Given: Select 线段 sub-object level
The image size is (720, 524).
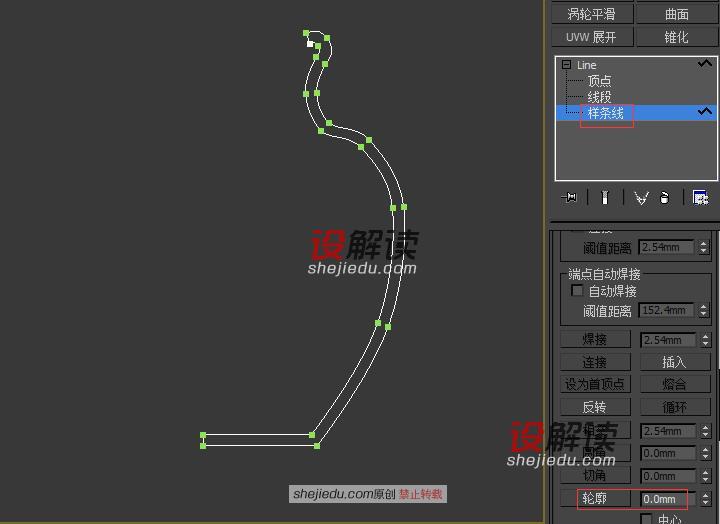Looking at the screenshot, I should (x=599, y=97).
